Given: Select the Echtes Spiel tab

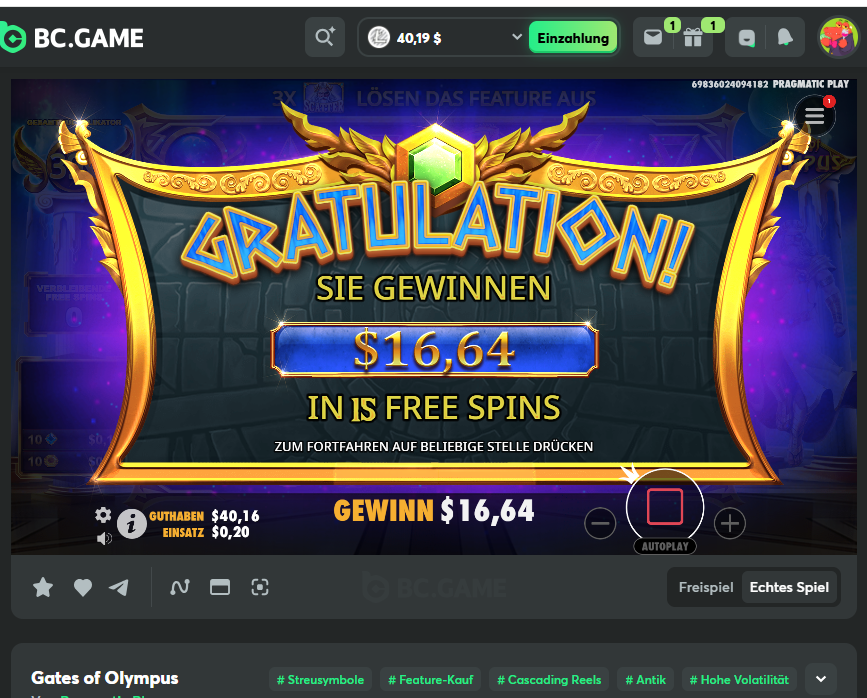Looking at the screenshot, I should [789, 587].
